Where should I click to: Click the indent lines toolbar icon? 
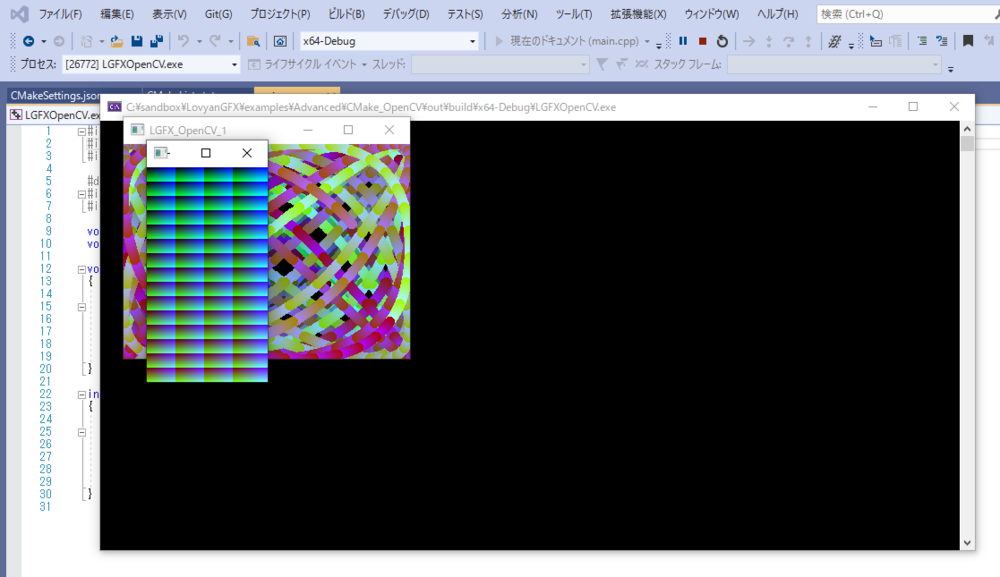[922, 41]
